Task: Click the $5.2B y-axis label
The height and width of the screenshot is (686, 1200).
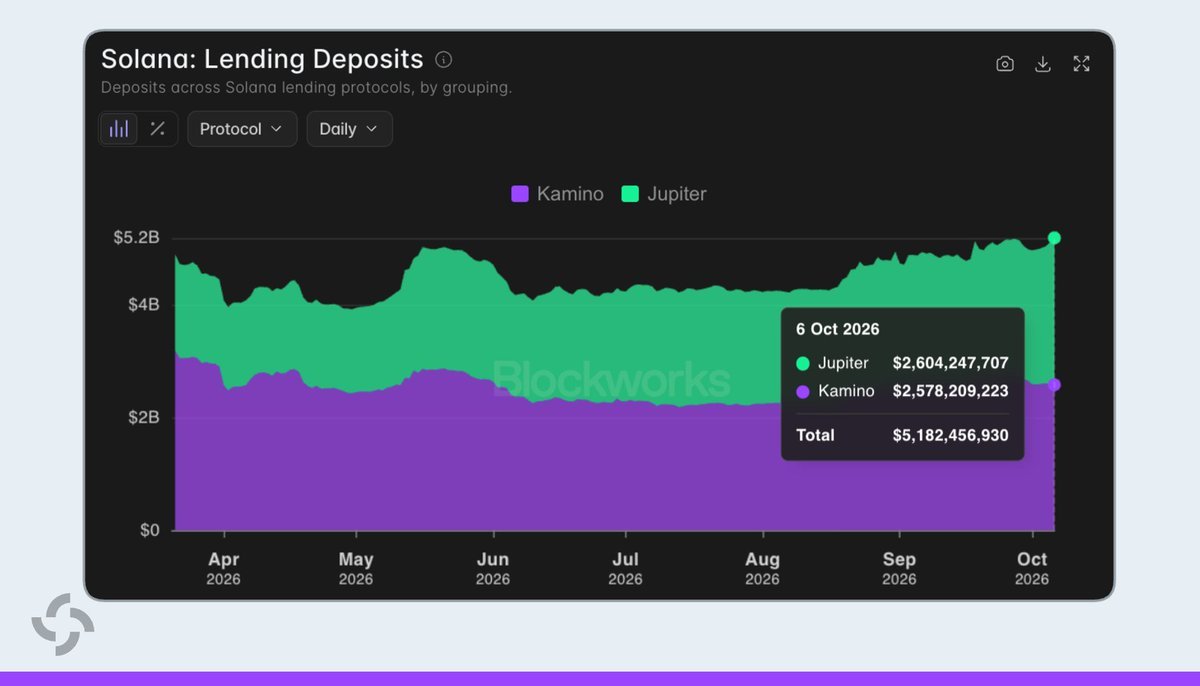Action: coord(136,238)
